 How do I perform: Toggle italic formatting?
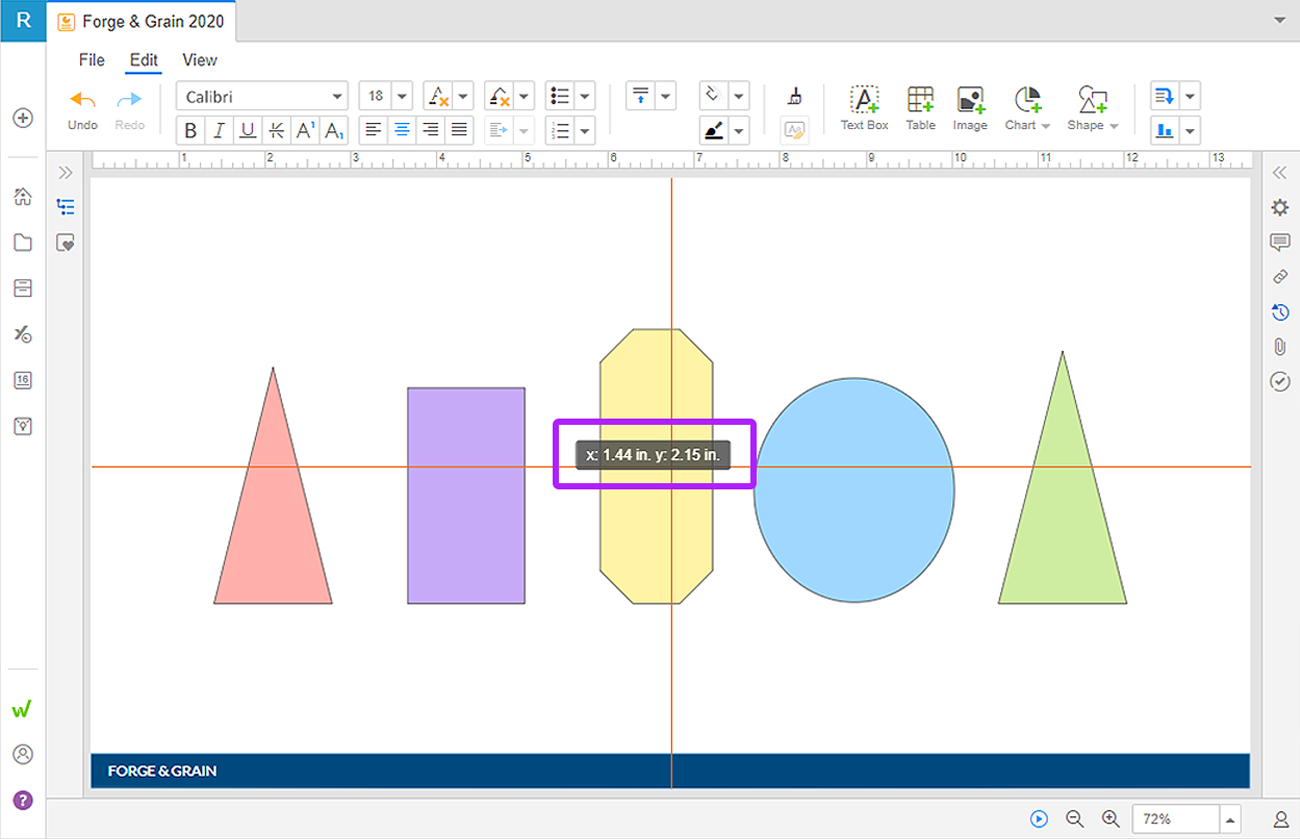(219, 130)
